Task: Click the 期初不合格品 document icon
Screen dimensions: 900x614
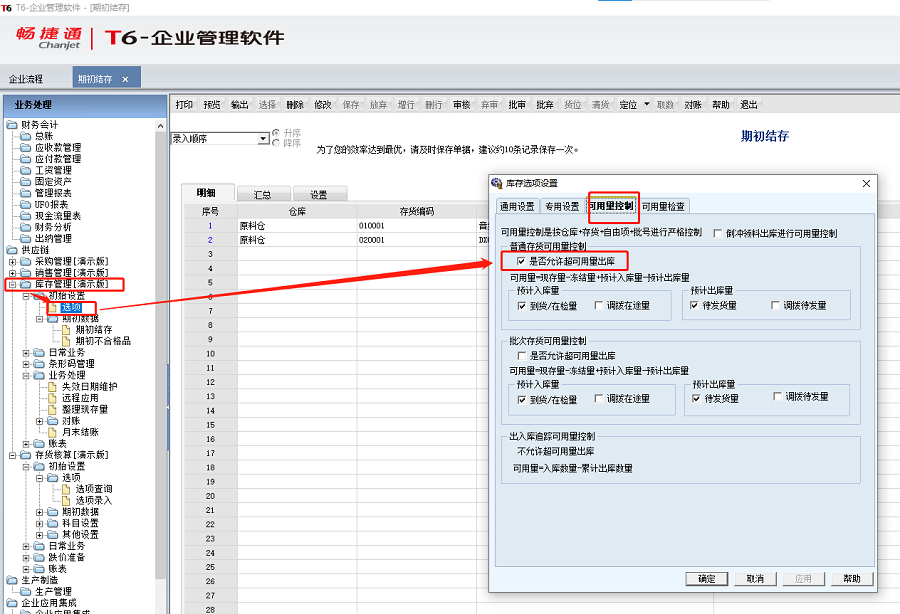Action: (x=66, y=341)
